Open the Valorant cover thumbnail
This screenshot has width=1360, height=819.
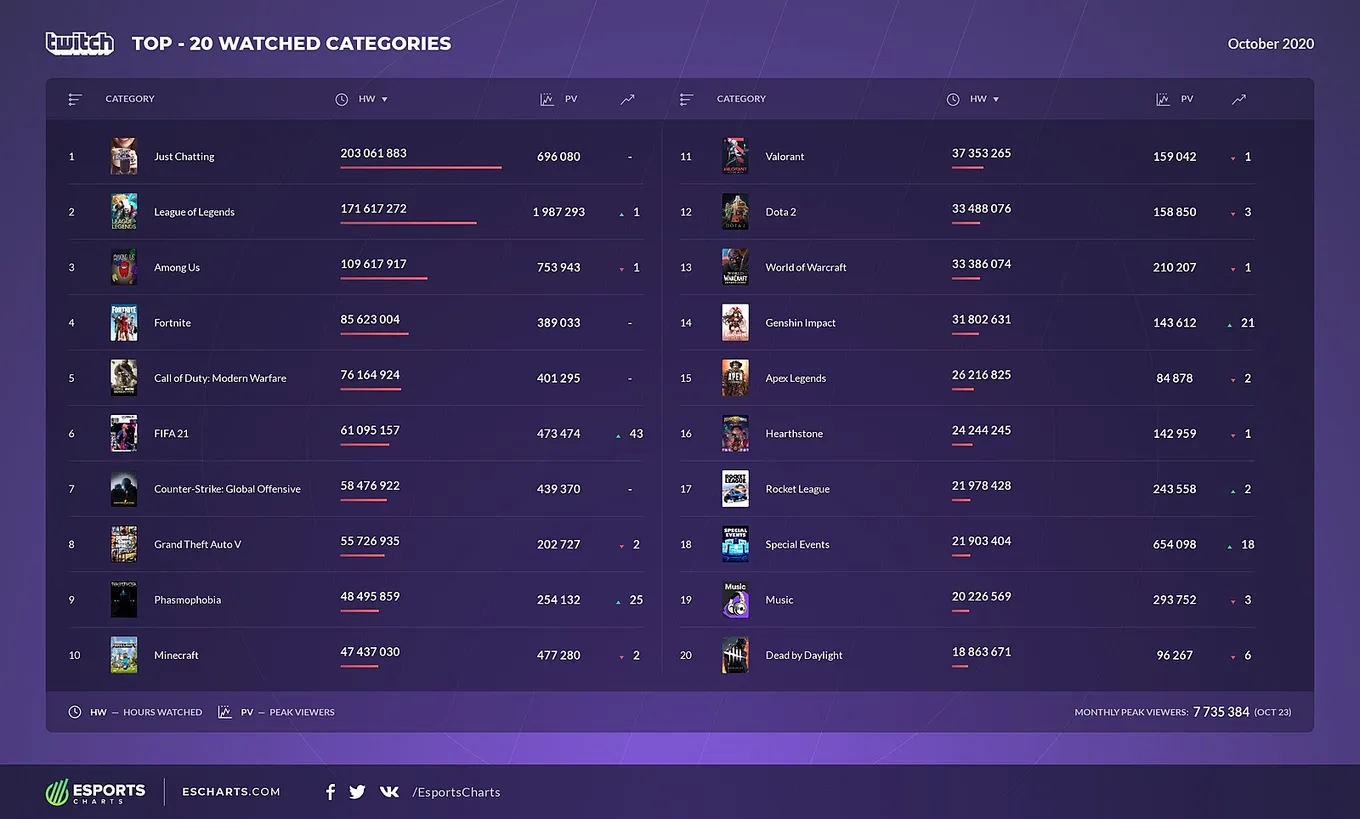(x=735, y=156)
